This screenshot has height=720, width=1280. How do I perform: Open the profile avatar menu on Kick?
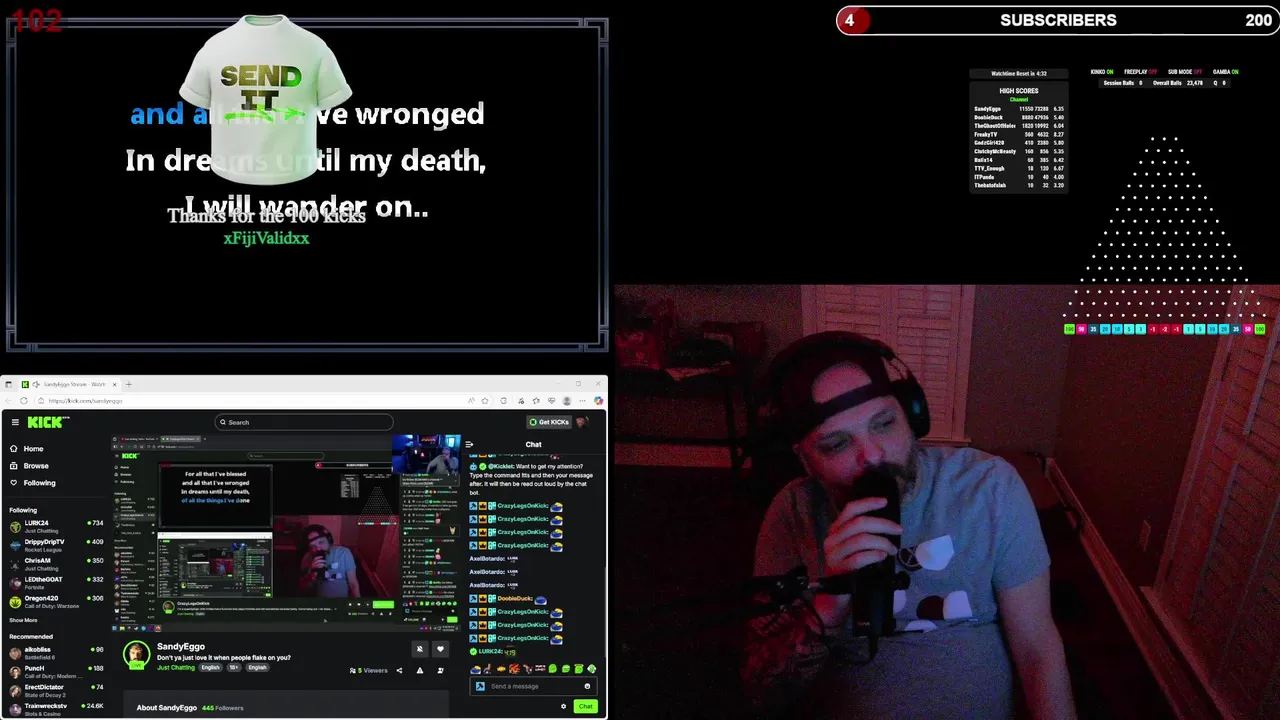582,422
